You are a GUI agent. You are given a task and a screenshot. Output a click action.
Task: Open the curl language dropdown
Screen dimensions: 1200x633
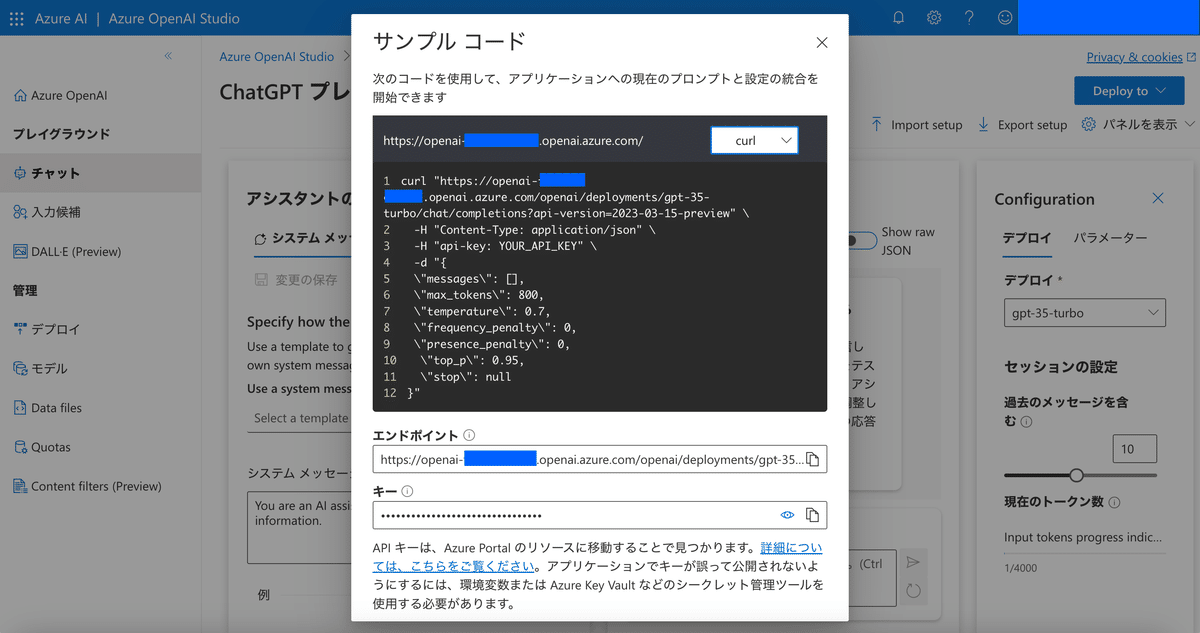click(754, 140)
